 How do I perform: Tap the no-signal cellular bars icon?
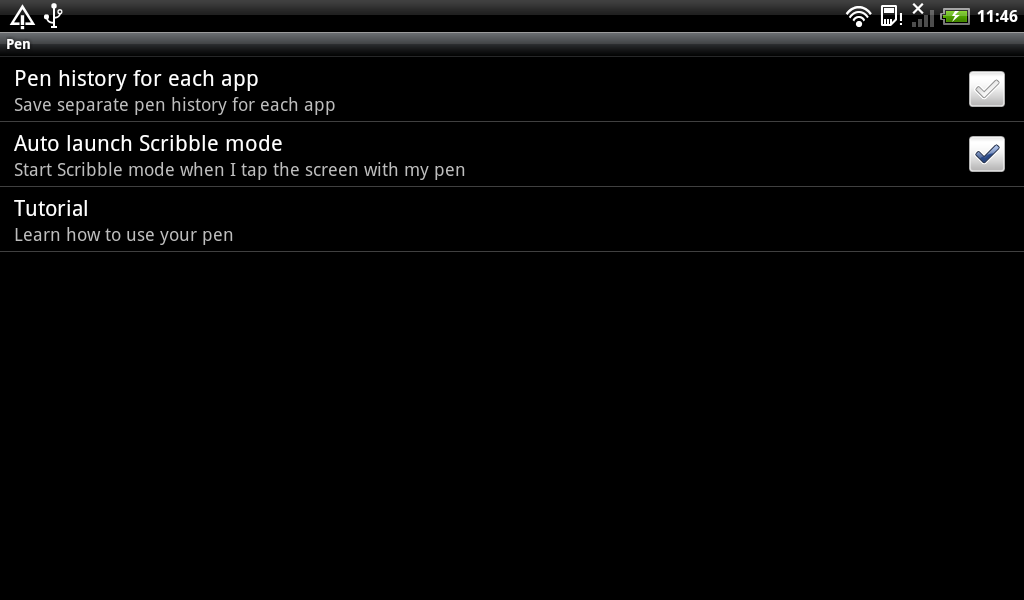point(923,16)
